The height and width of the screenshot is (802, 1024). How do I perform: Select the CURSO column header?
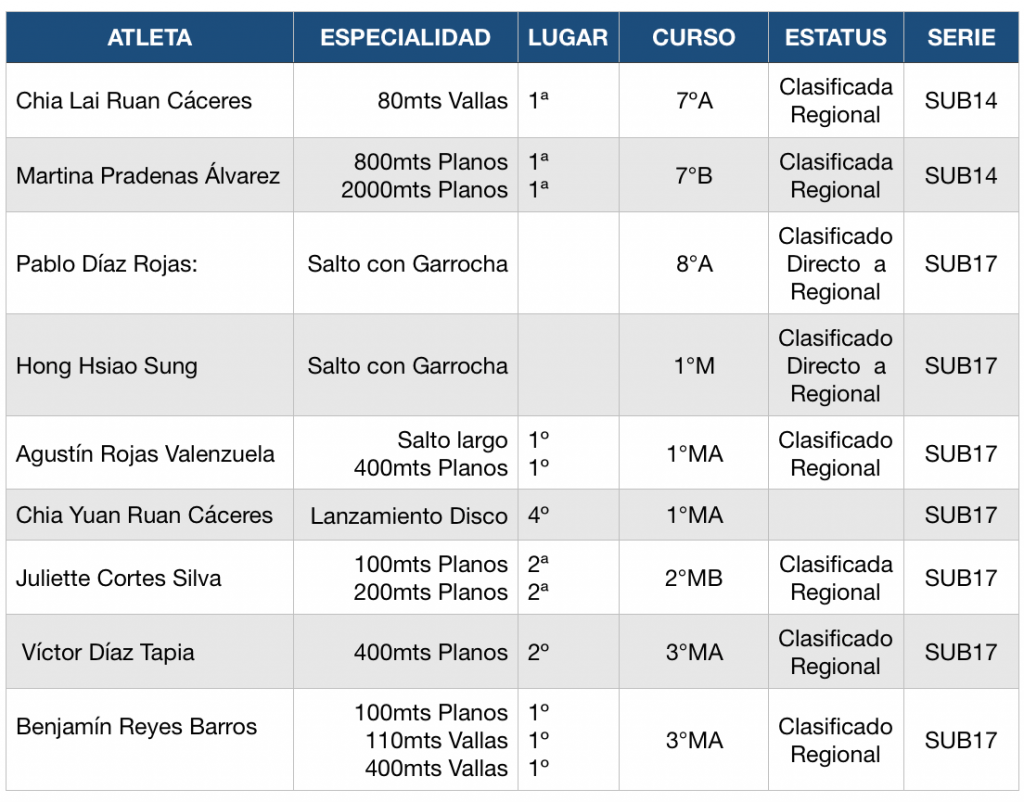694,37
